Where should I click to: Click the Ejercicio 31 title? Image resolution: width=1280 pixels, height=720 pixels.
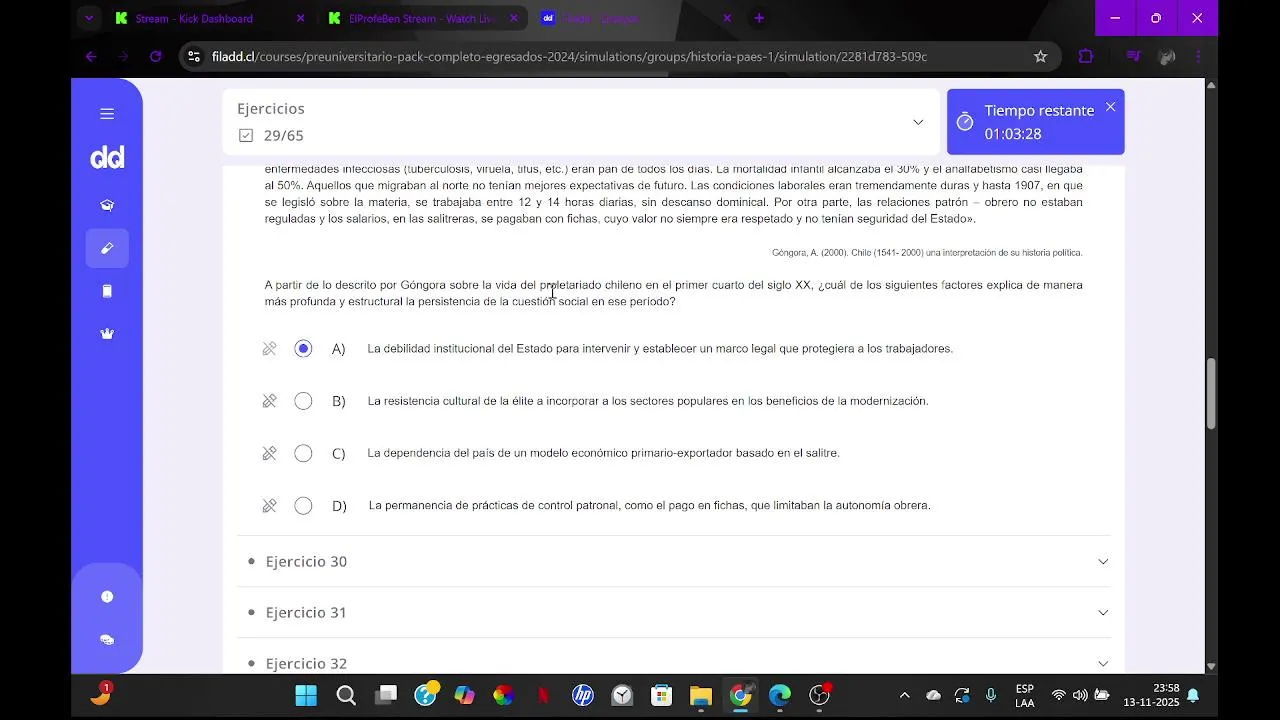coord(306,613)
